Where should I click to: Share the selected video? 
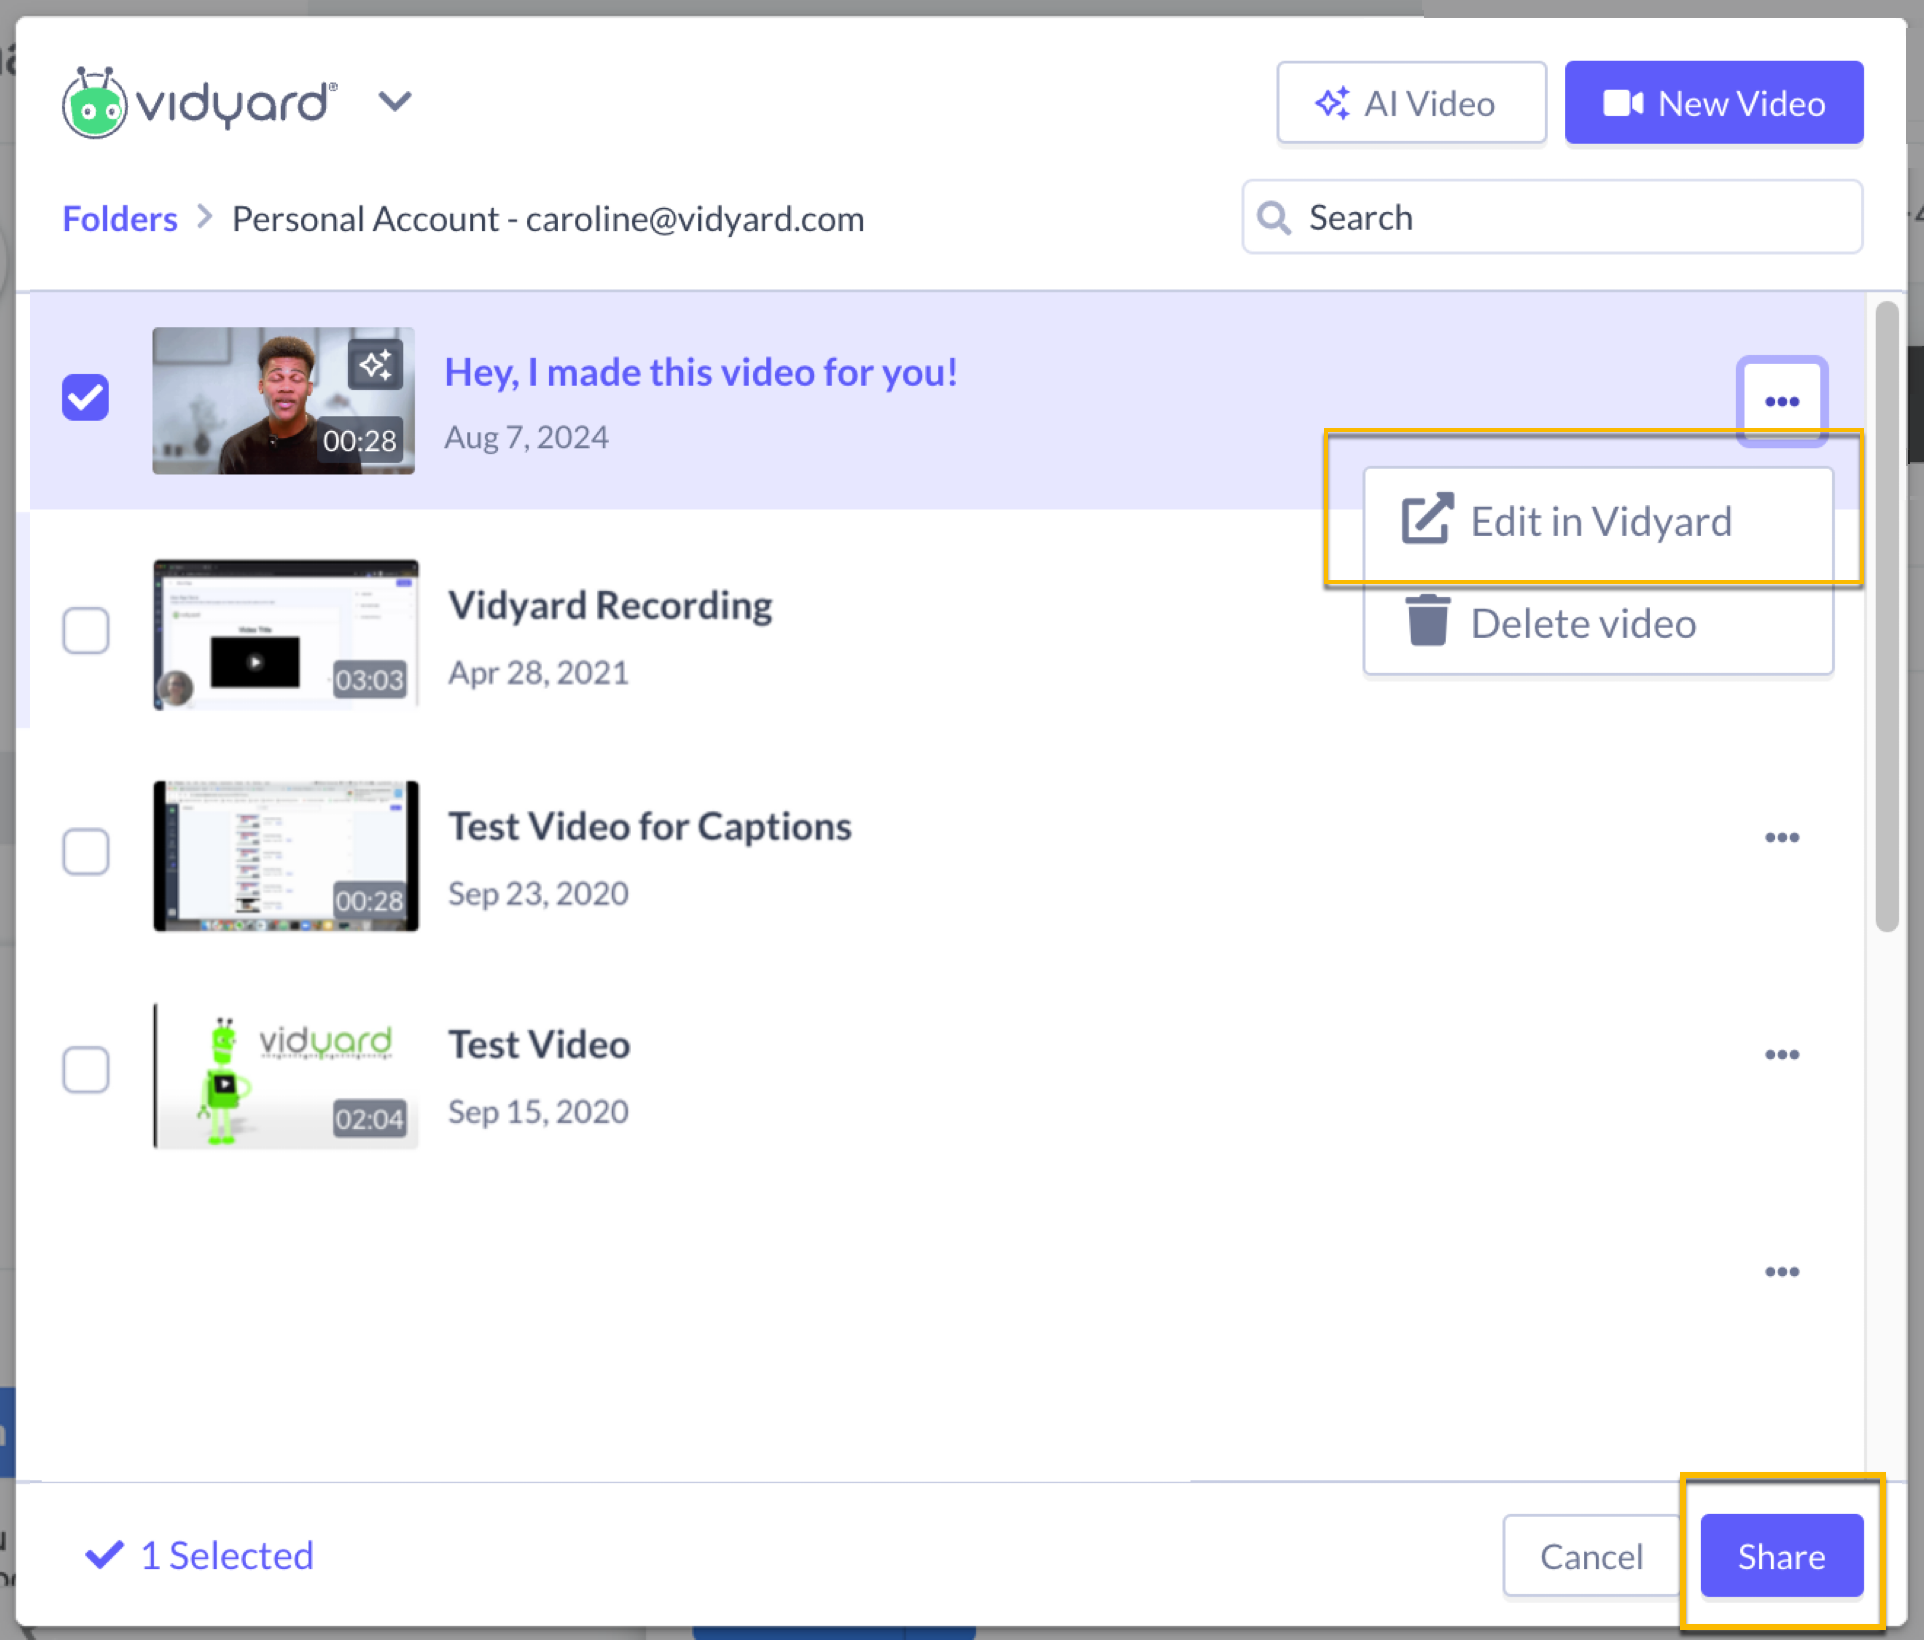pos(1781,1556)
